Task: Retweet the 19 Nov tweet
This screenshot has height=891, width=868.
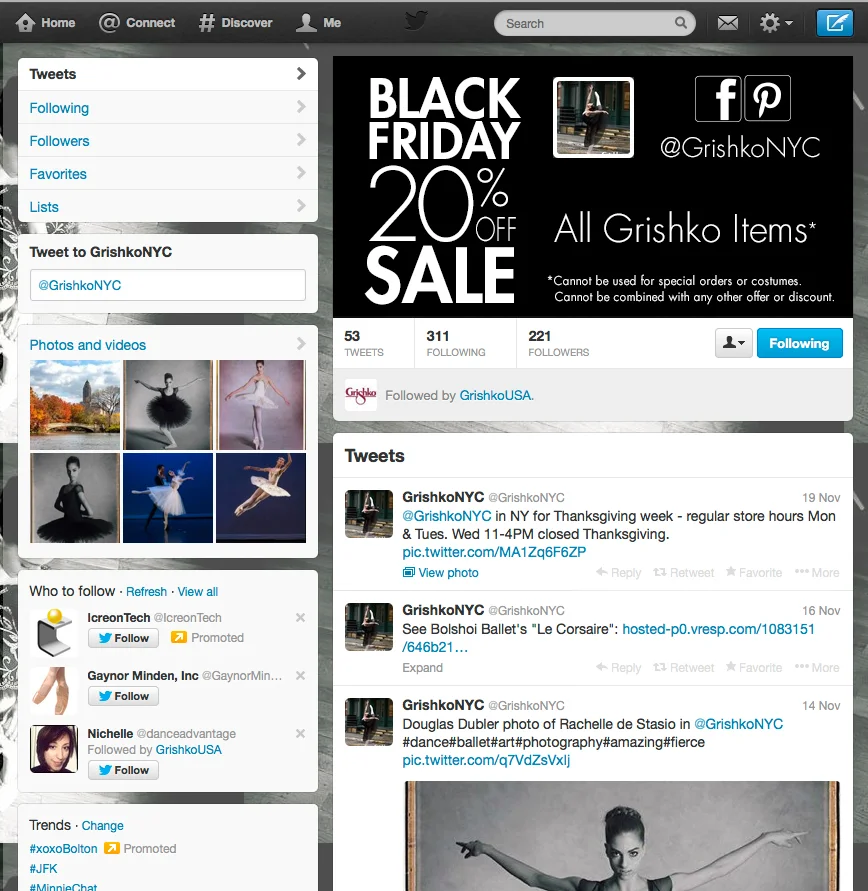Action: tap(683, 572)
